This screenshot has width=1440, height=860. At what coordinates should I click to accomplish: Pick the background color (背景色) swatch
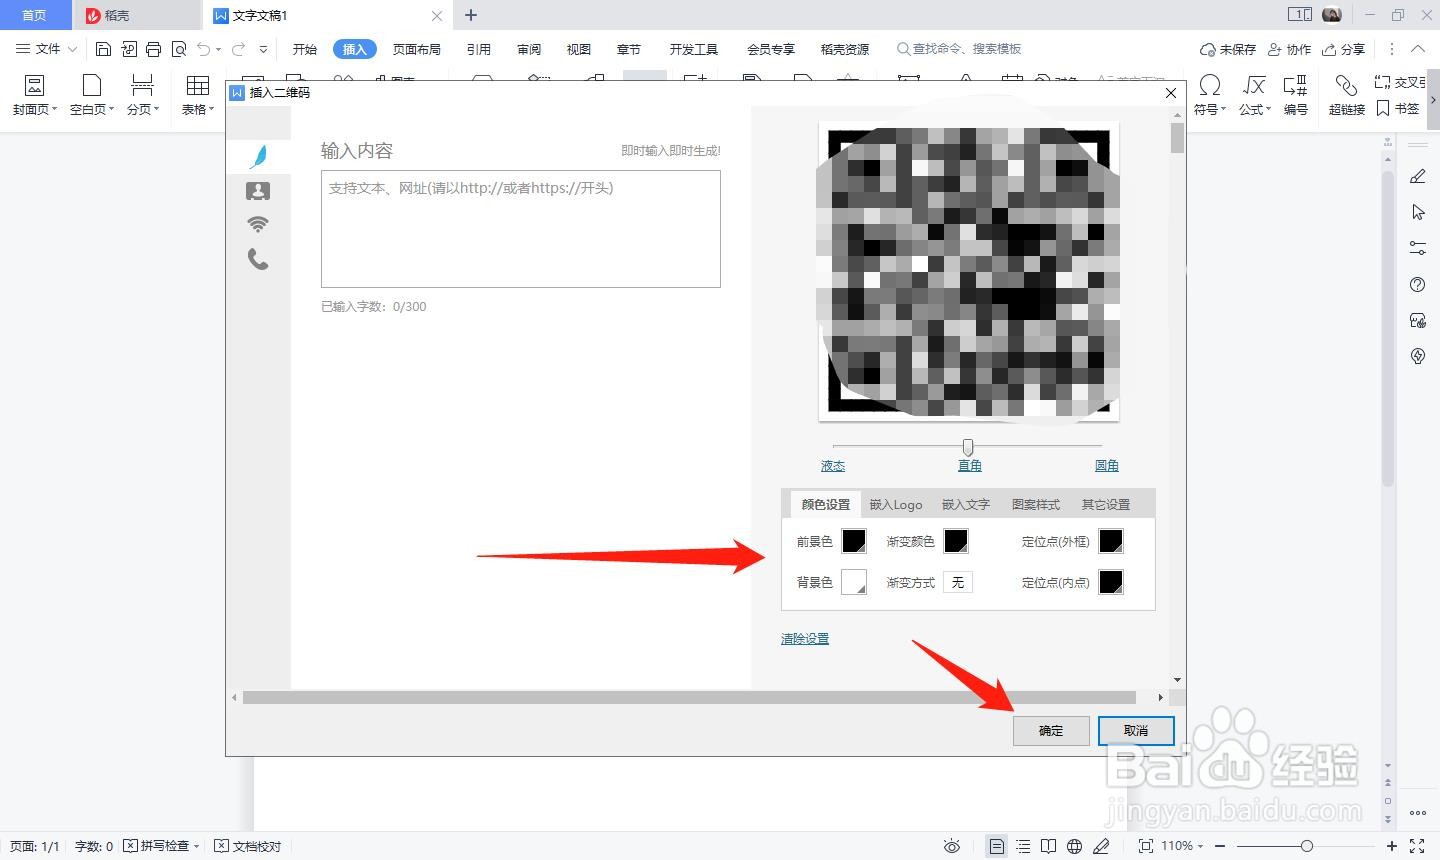pos(854,582)
